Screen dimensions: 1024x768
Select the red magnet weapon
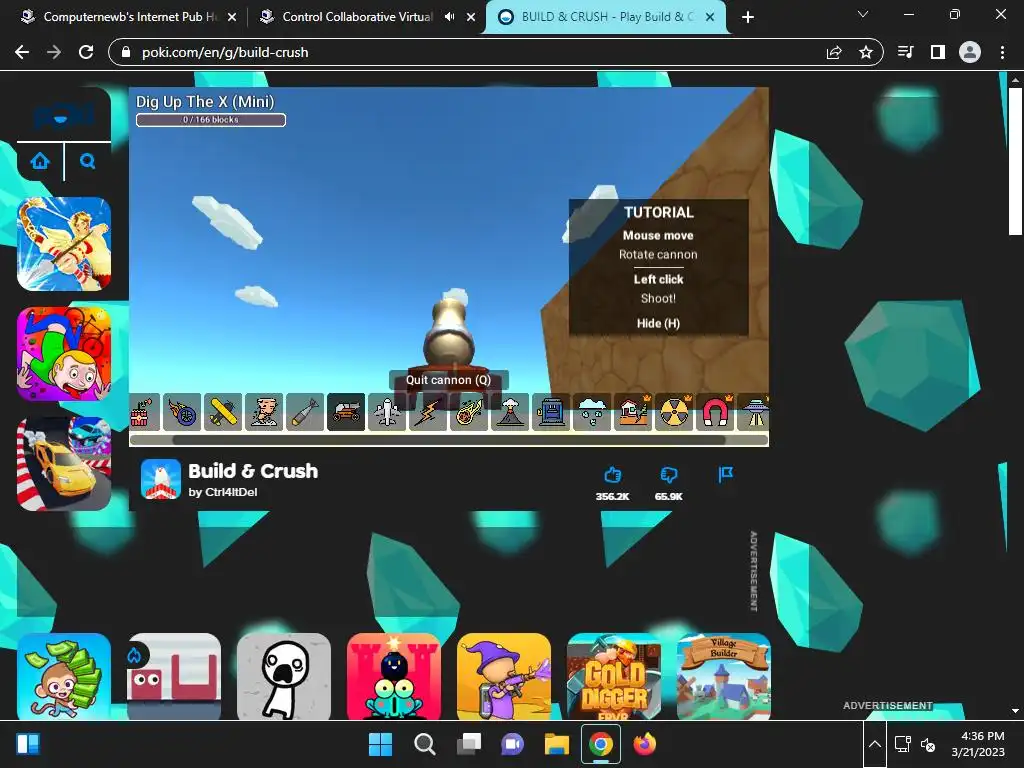tap(716, 412)
